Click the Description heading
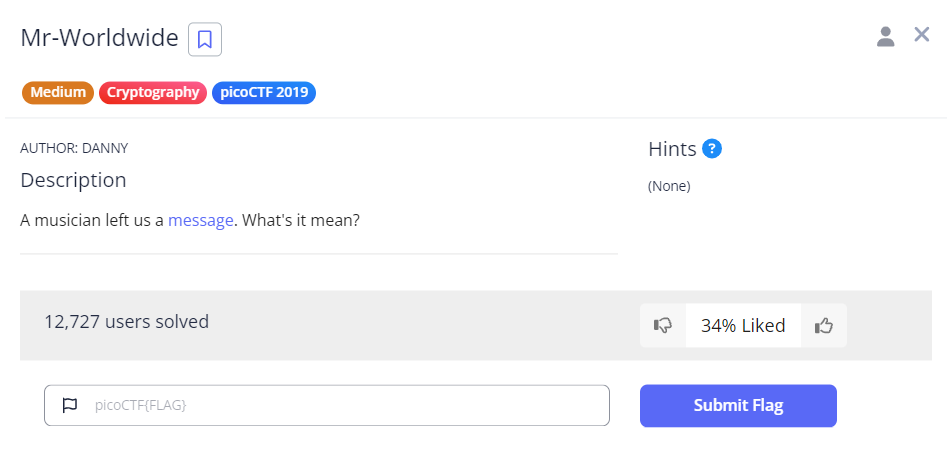The height and width of the screenshot is (454, 949). 73,180
